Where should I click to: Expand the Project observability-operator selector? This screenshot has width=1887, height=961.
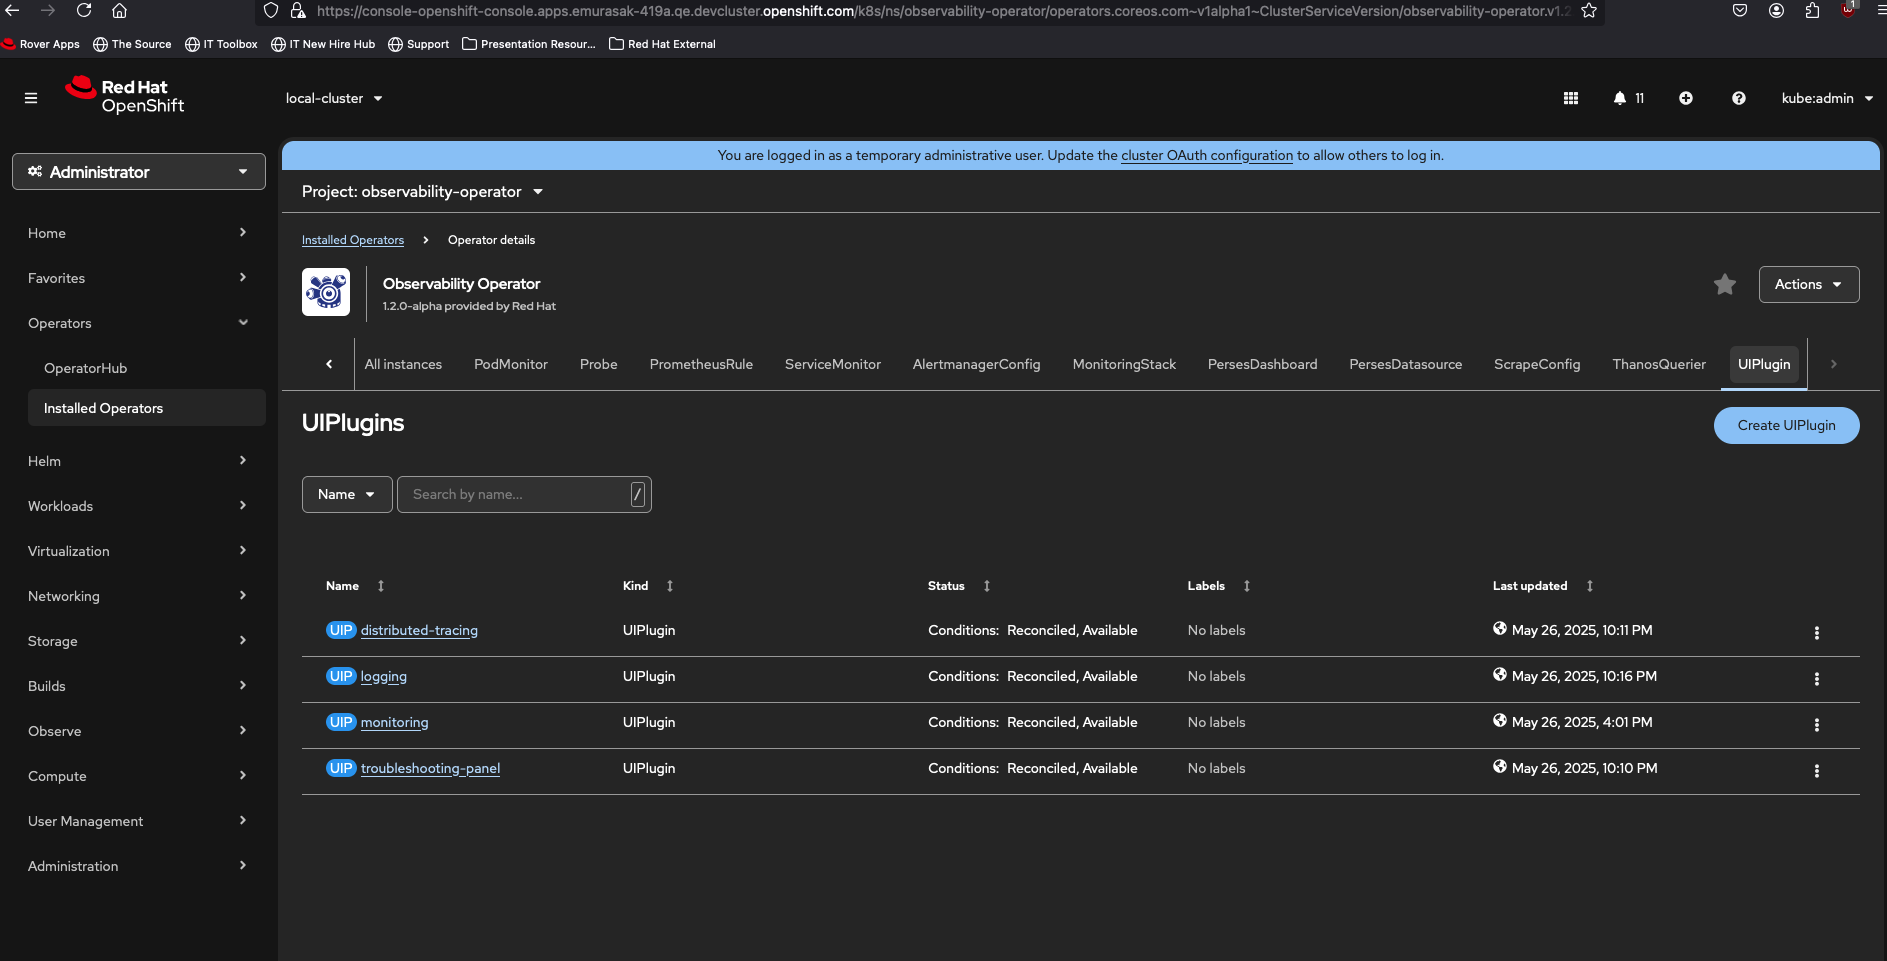[422, 192]
